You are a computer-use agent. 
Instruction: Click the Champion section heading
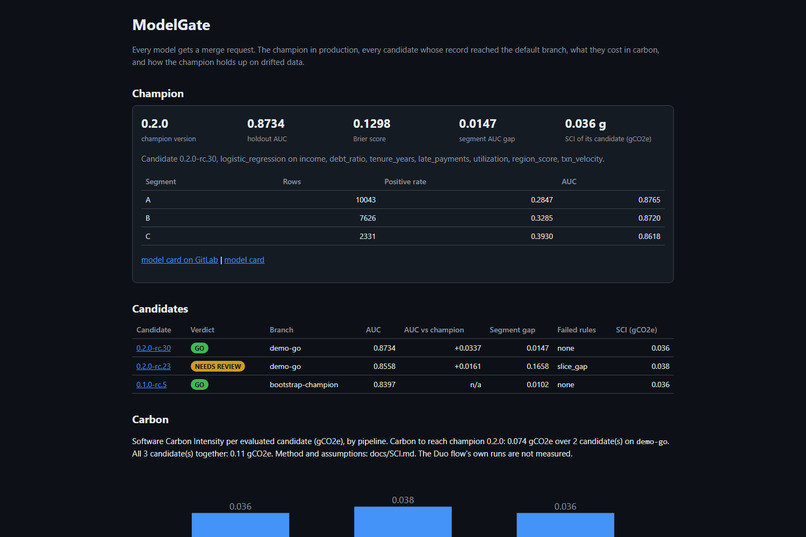[158, 94]
